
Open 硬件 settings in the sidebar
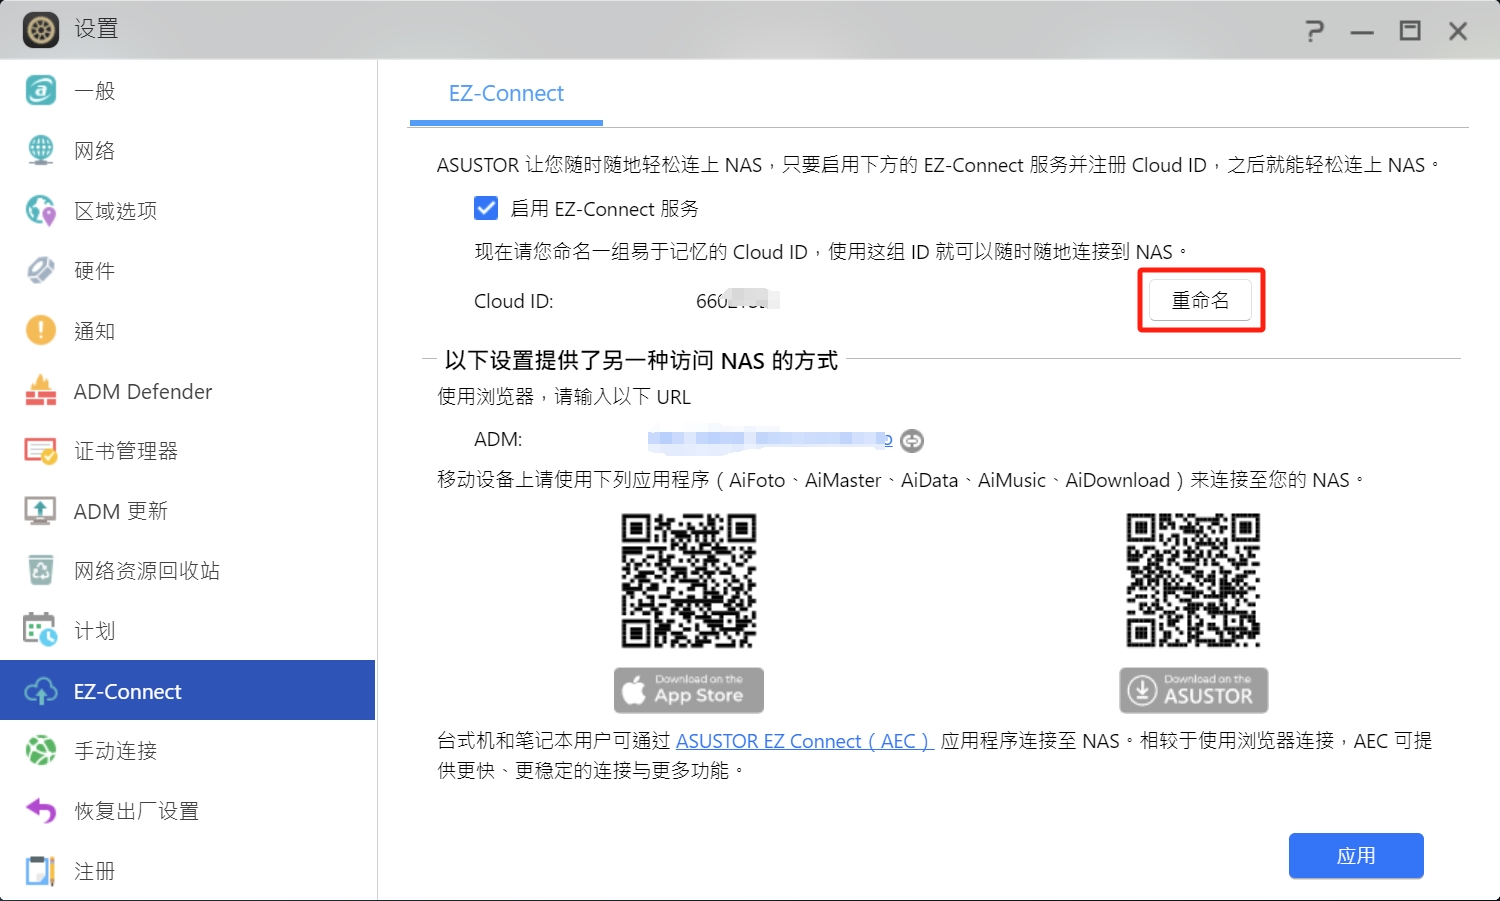click(188, 271)
